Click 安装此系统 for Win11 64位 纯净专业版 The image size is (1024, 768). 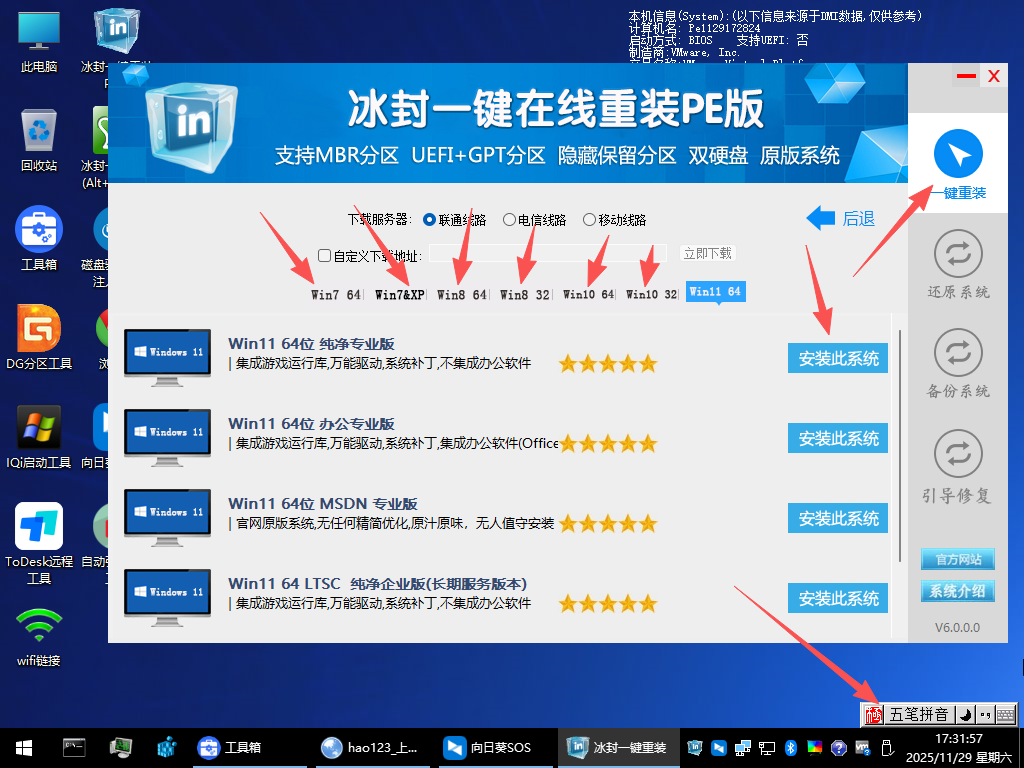[837, 357]
